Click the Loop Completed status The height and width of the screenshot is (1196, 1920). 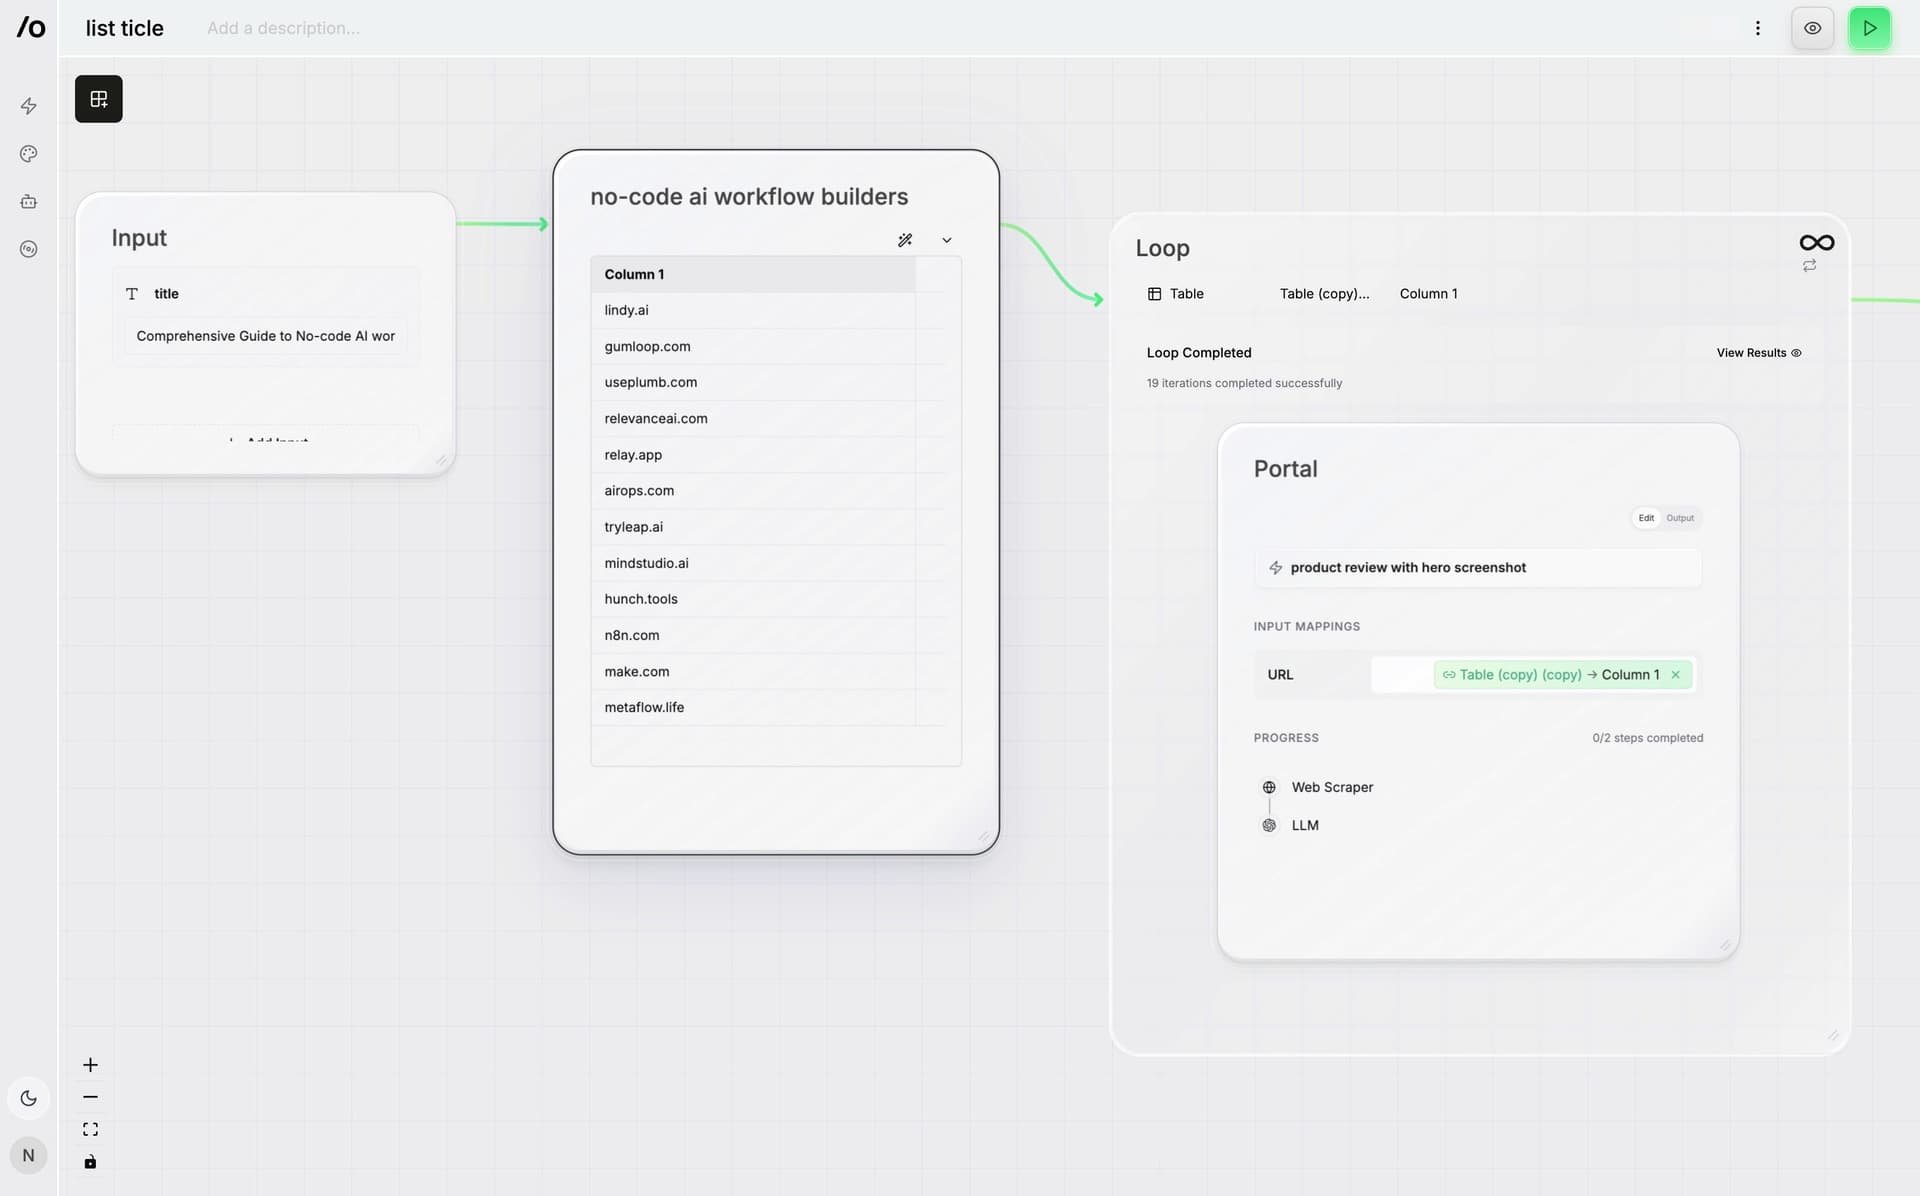pyautogui.click(x=1199, y=353)
